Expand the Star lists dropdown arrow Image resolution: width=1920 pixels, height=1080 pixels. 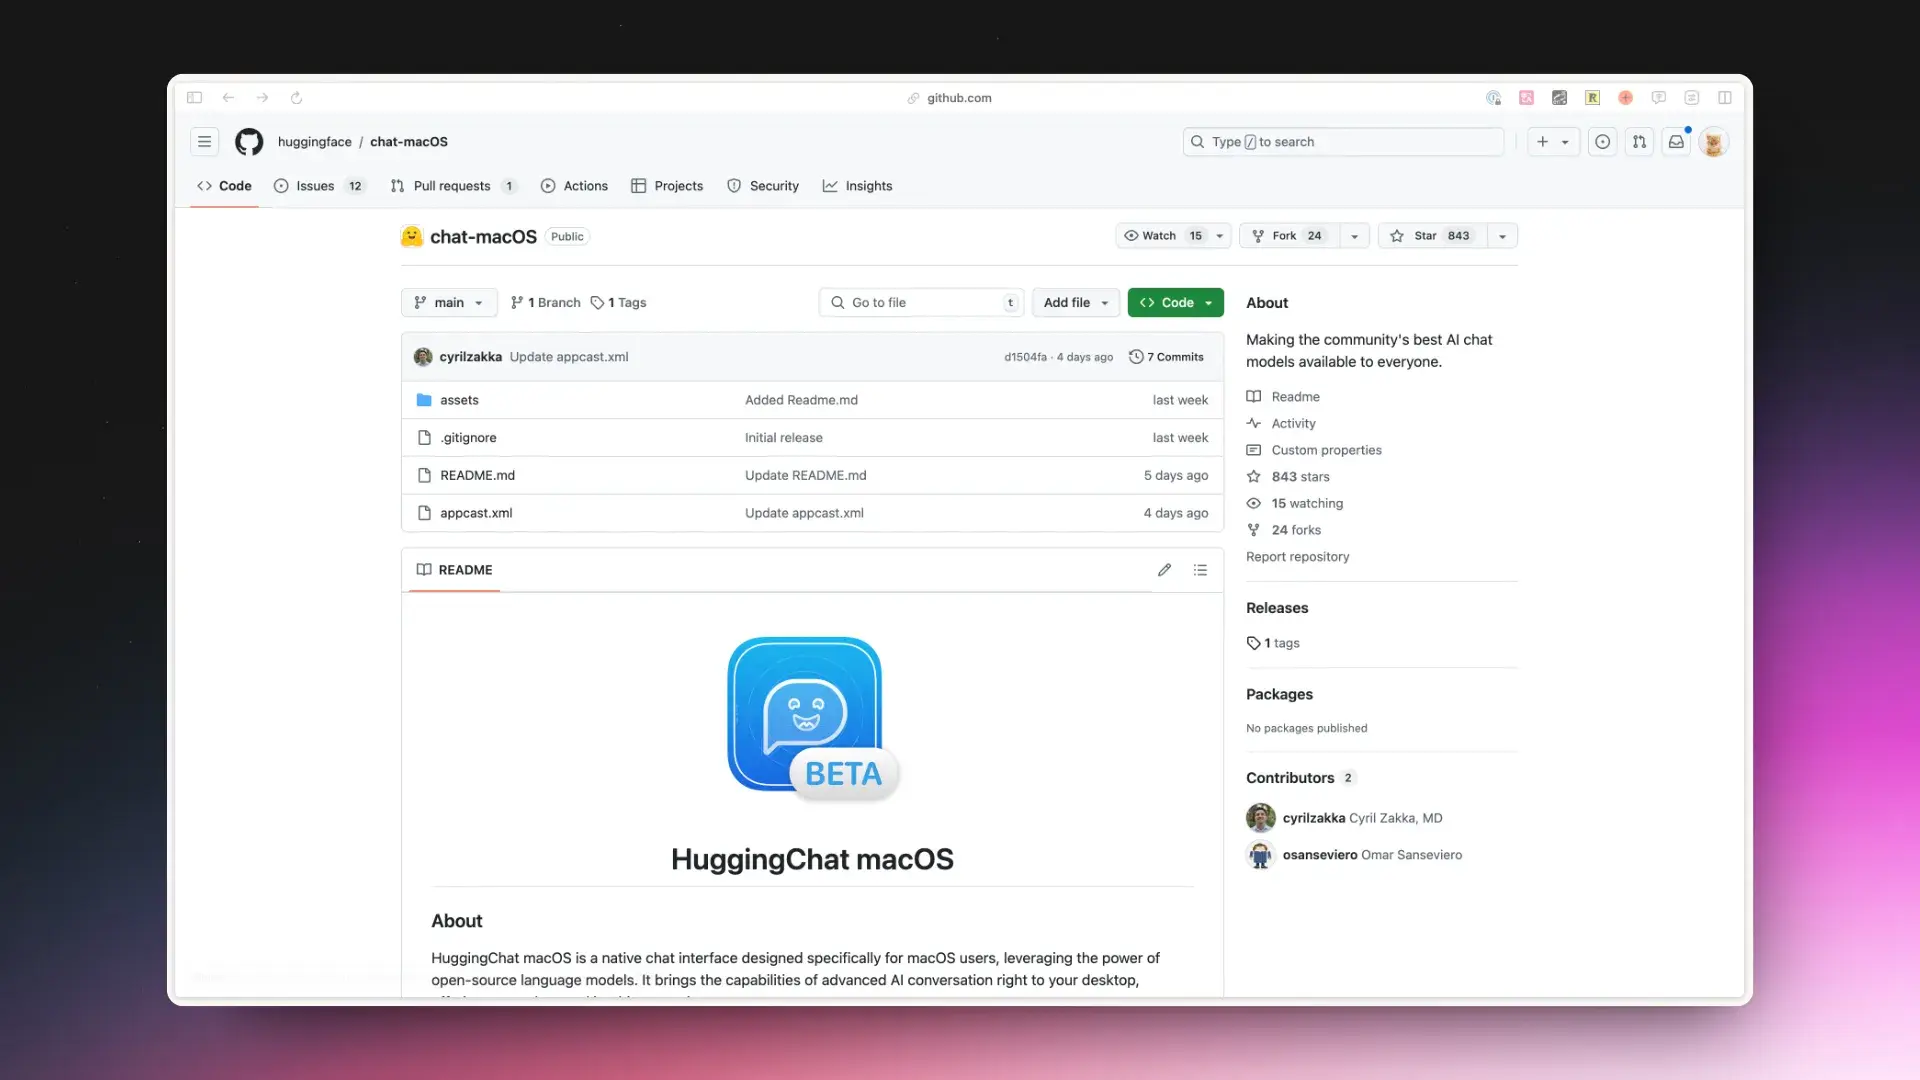1502,236
